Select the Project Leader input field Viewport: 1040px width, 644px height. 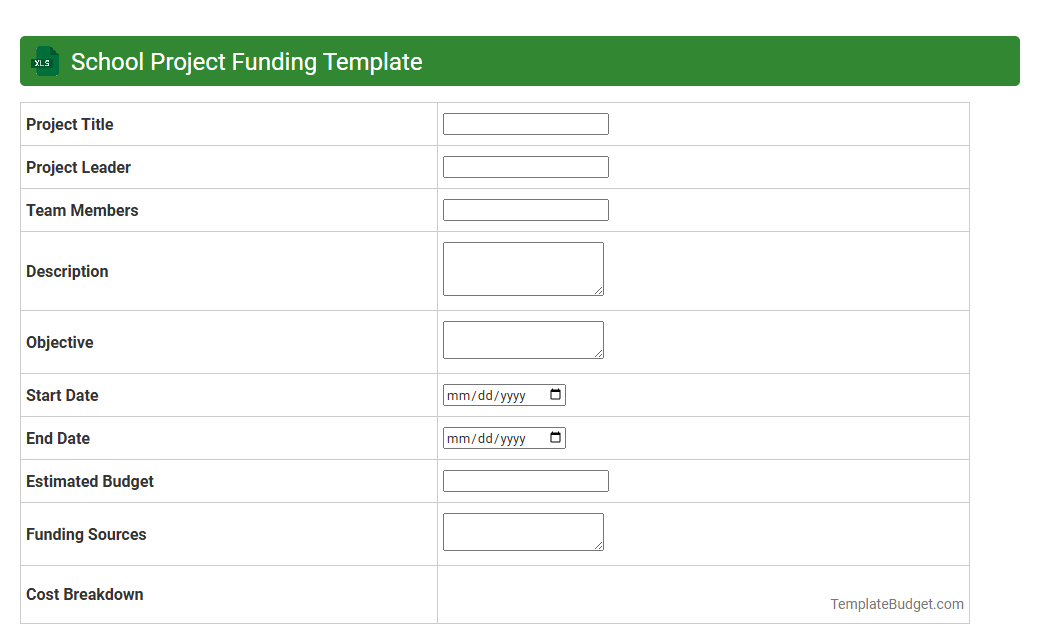pyautogui.click(x=525, y=166)
